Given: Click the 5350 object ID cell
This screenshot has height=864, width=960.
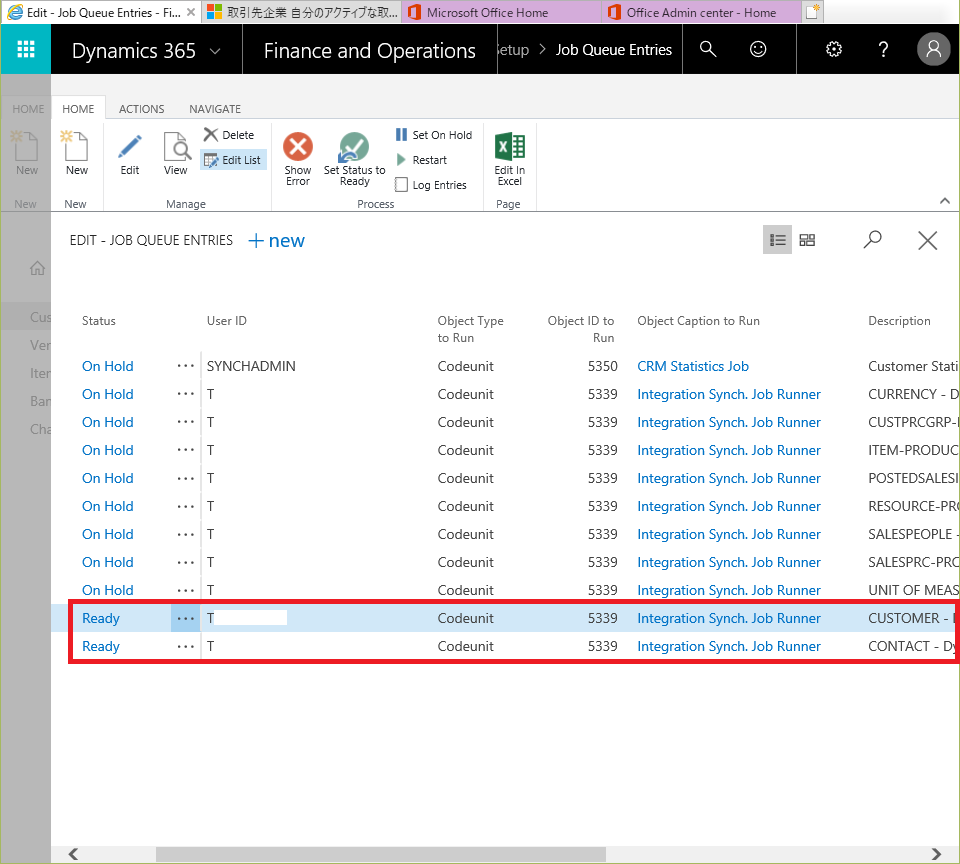Looking at the screenshot, I should [x=602, y=366].
